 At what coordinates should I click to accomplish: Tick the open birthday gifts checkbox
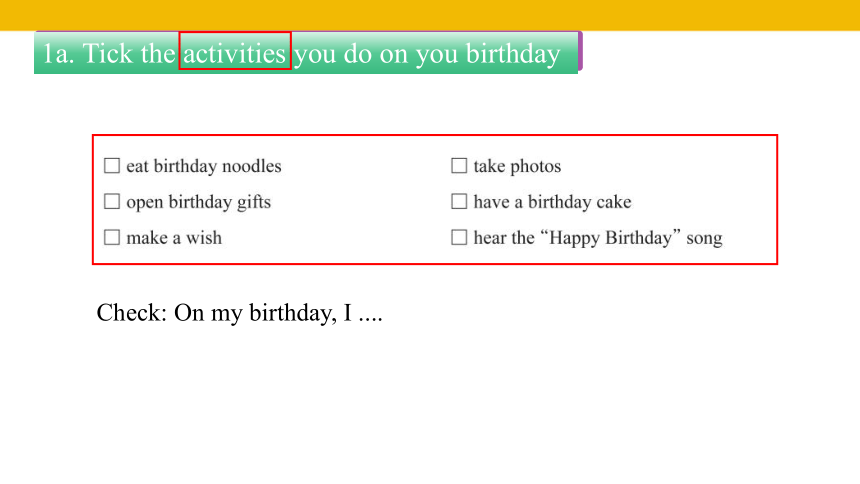click(x=112, y=201)
